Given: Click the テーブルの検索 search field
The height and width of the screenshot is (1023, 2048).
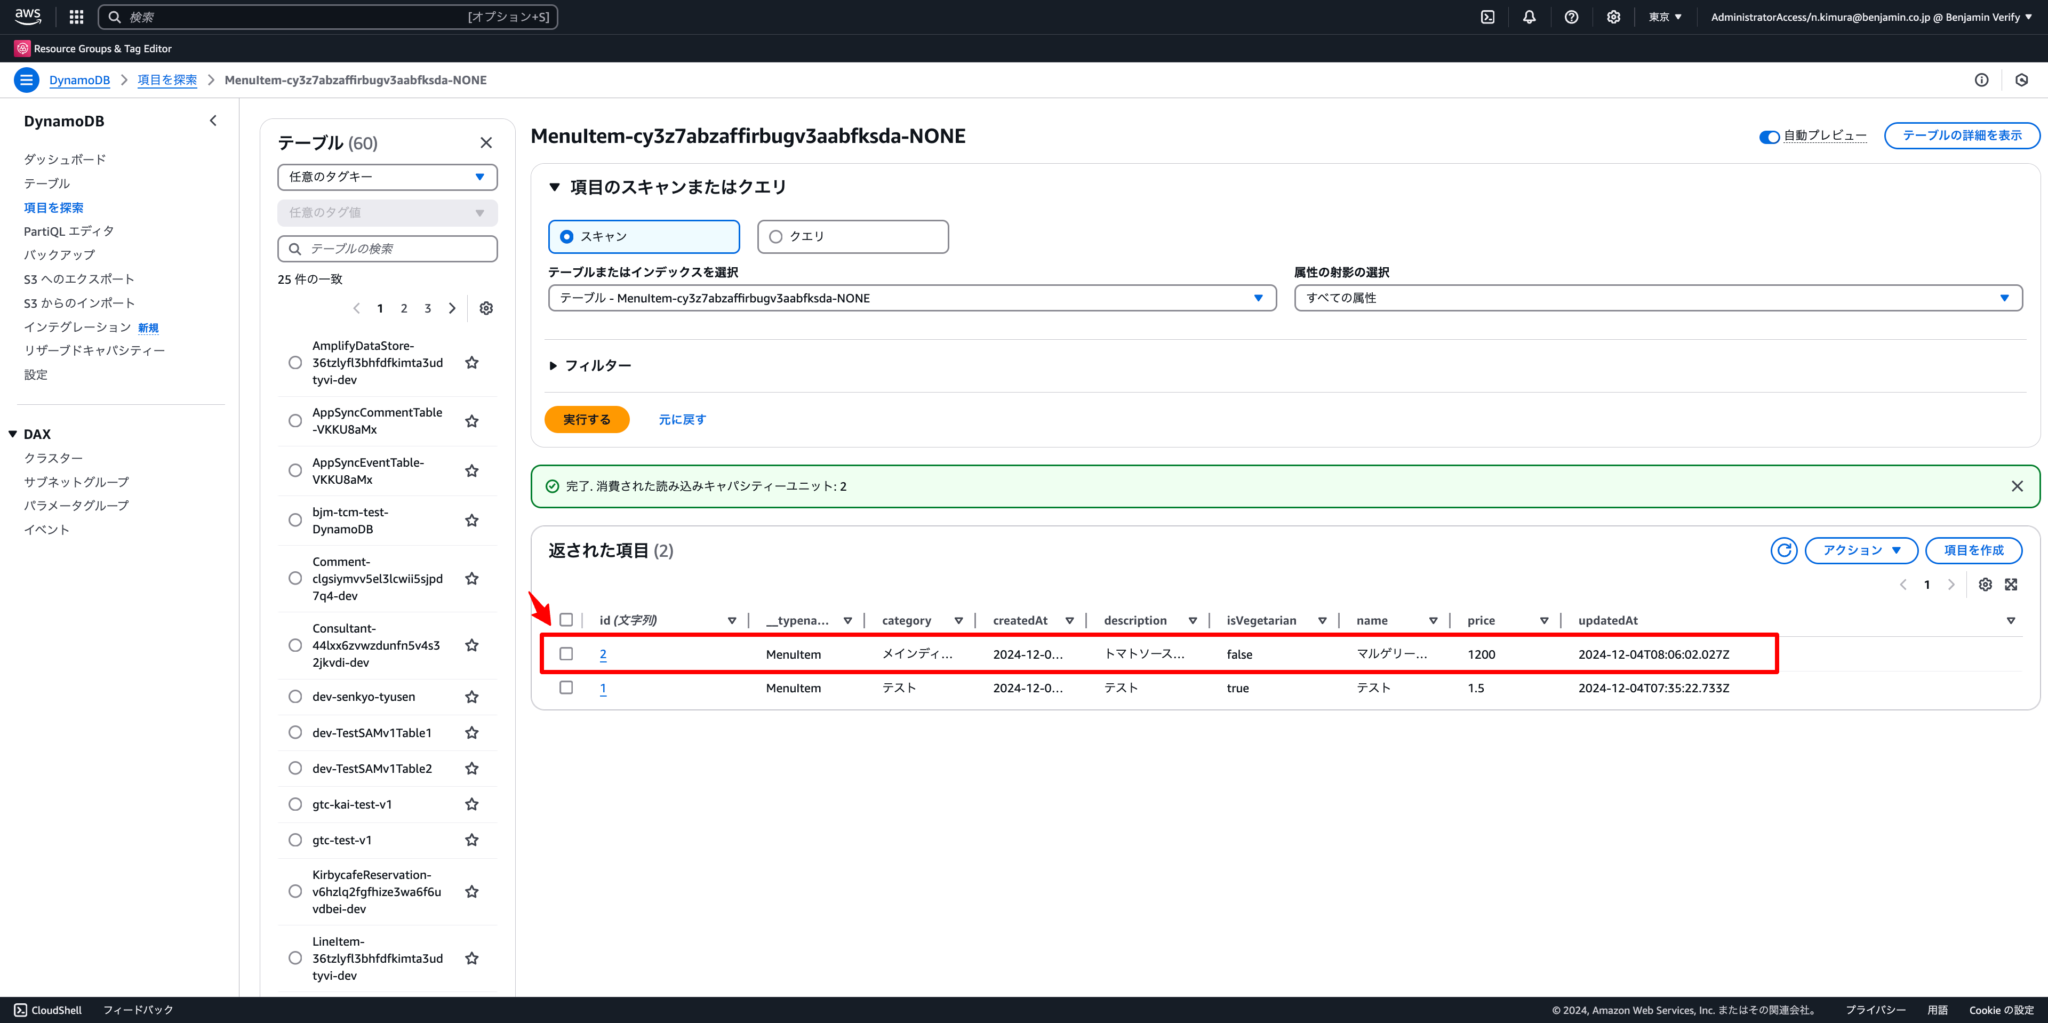Looking at the screenshot, I should (x=387, y=248).
